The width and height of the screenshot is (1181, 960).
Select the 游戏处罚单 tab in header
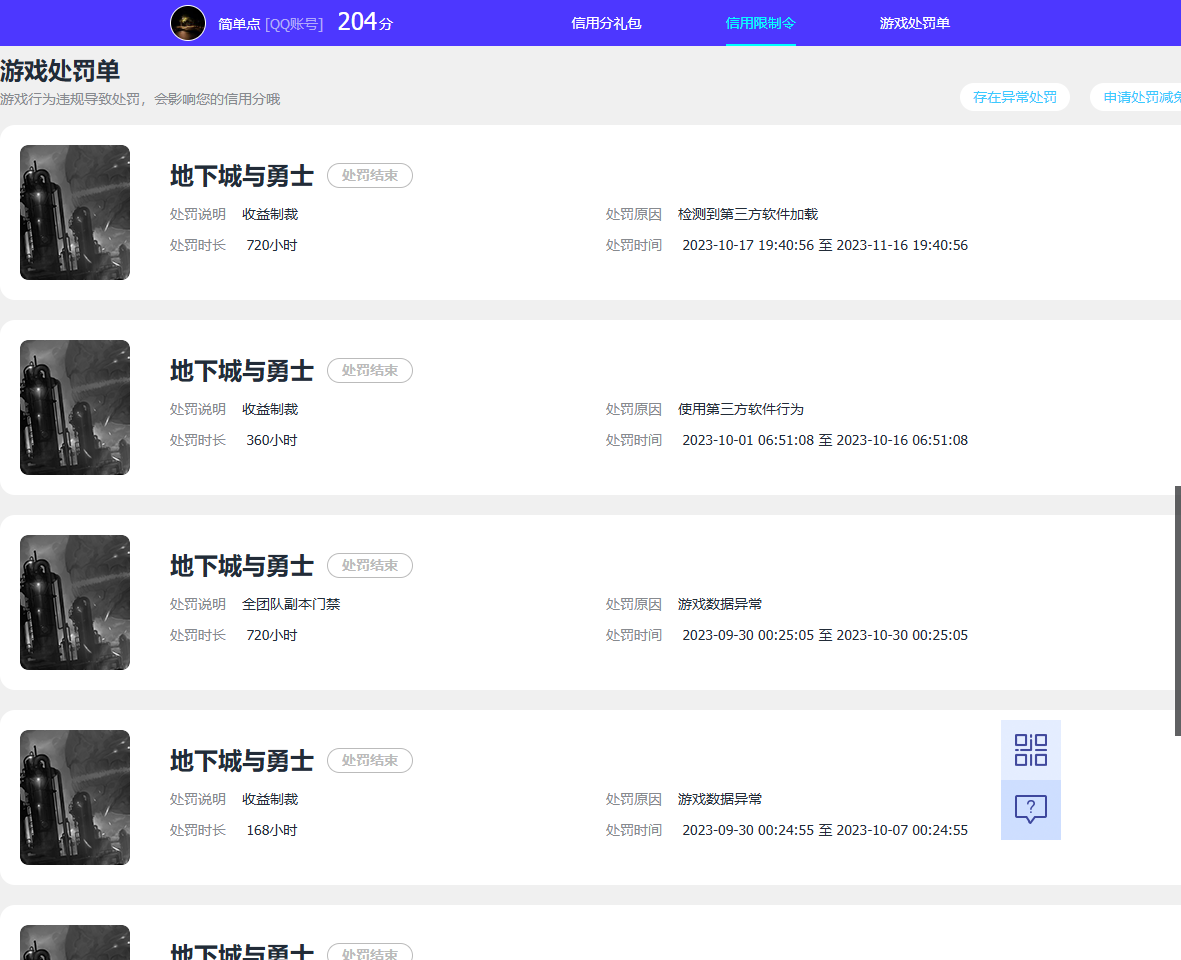pyautogui.click(x=914, y=23)
